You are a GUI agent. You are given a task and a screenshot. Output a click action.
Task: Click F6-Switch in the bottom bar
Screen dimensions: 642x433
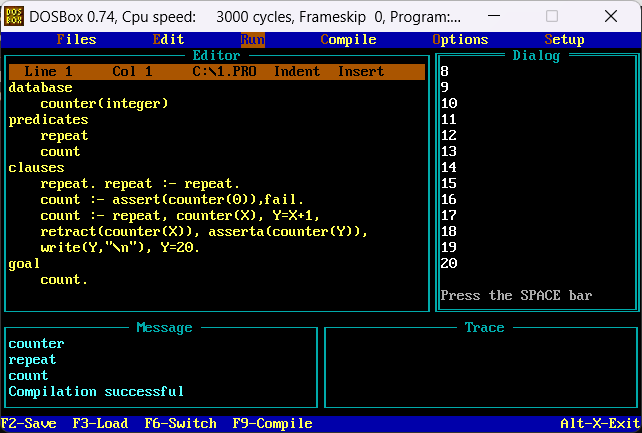point(181,423)
